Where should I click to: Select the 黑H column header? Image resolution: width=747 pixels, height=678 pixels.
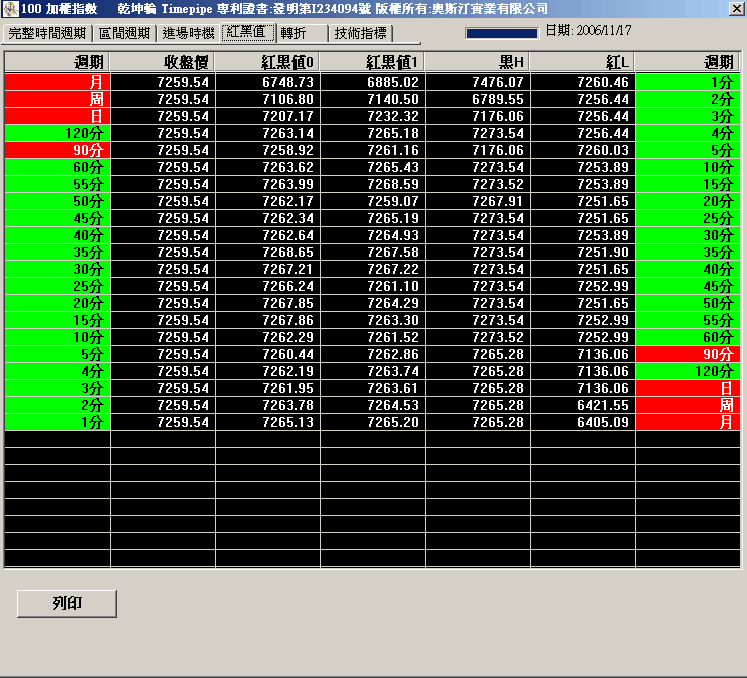(x=477, y=62)
